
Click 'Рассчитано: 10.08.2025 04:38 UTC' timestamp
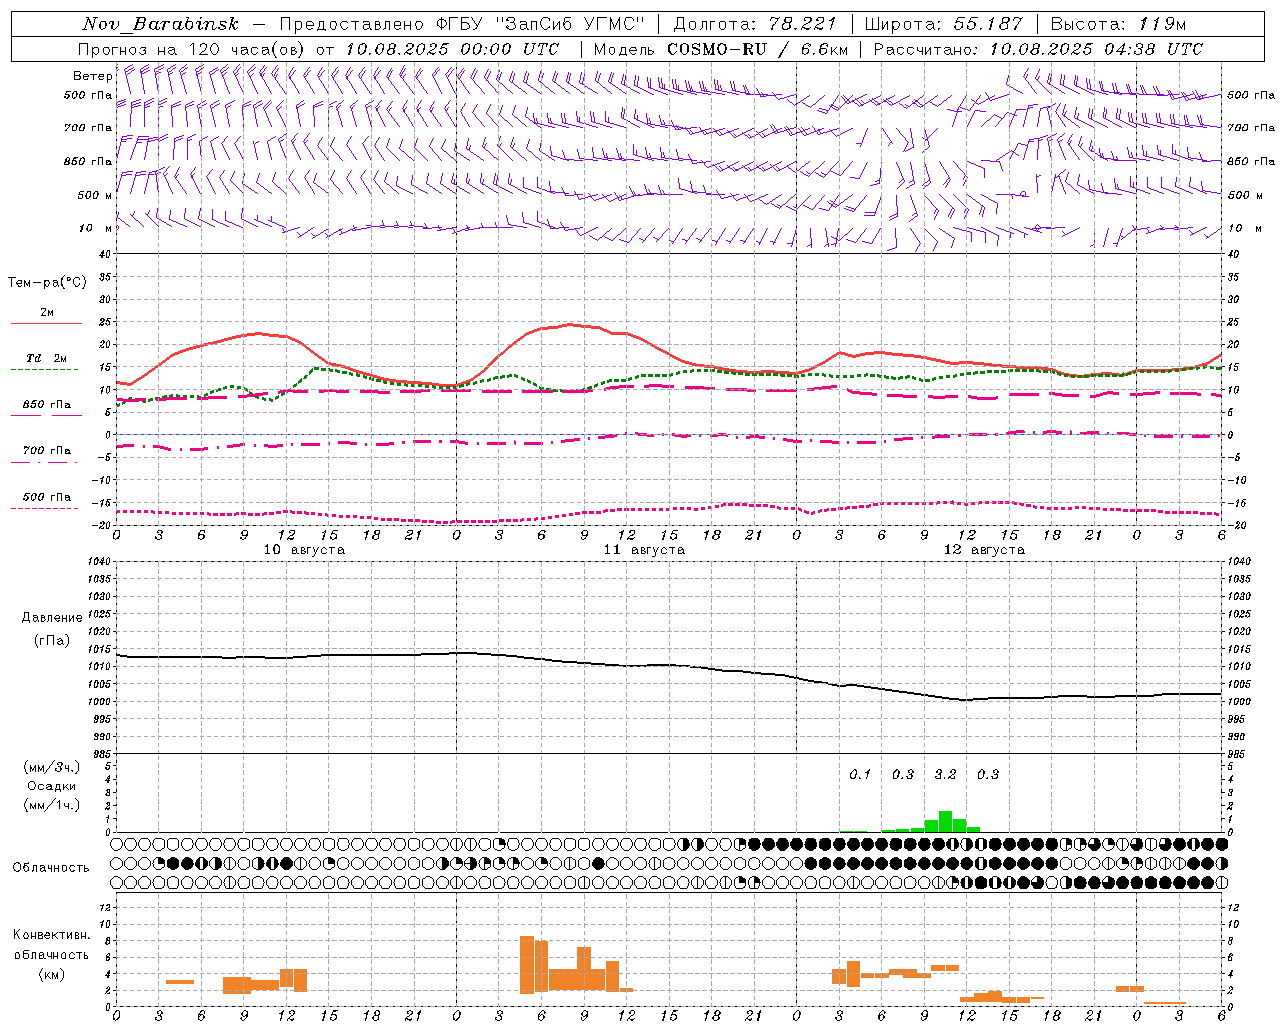1038,49
